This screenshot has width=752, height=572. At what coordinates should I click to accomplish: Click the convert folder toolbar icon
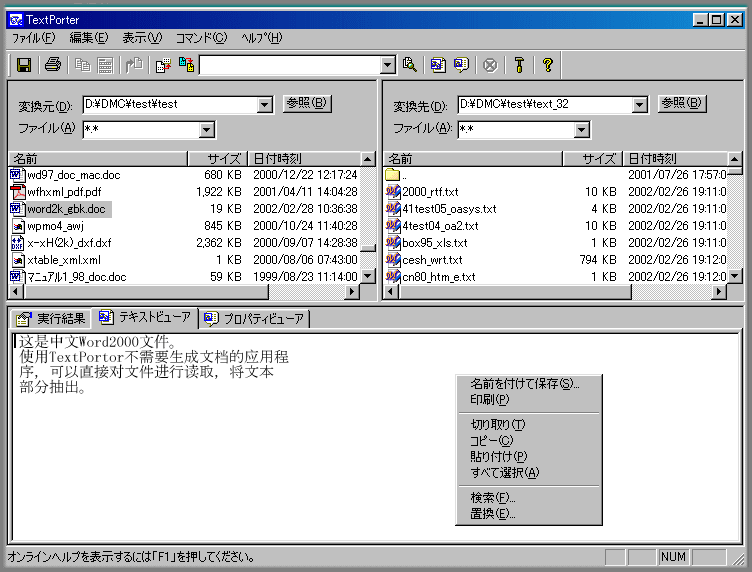(x=186, y=65)
